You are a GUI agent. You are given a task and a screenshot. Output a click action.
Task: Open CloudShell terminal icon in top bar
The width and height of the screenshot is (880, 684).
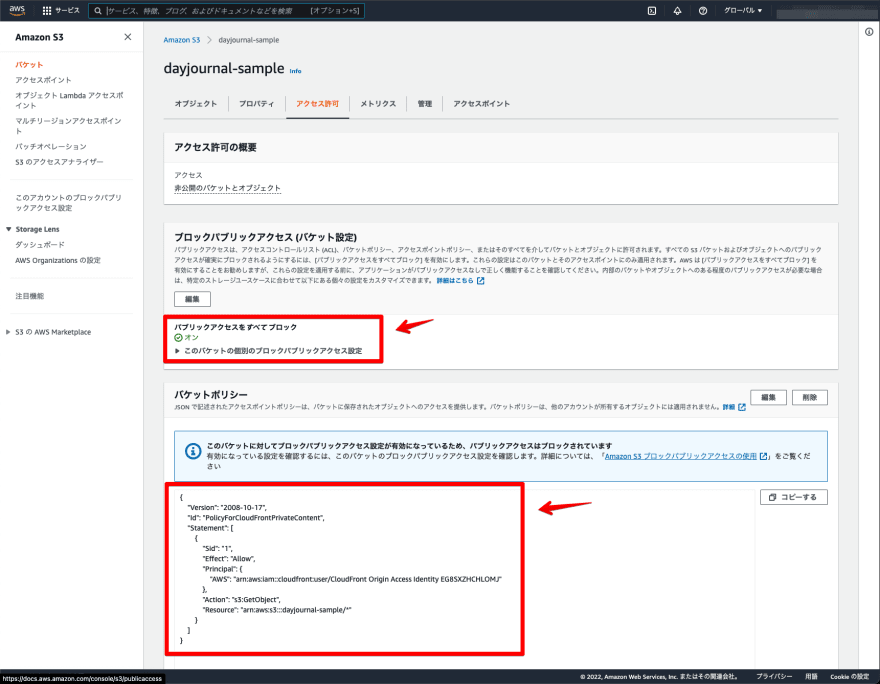[652, 11]
